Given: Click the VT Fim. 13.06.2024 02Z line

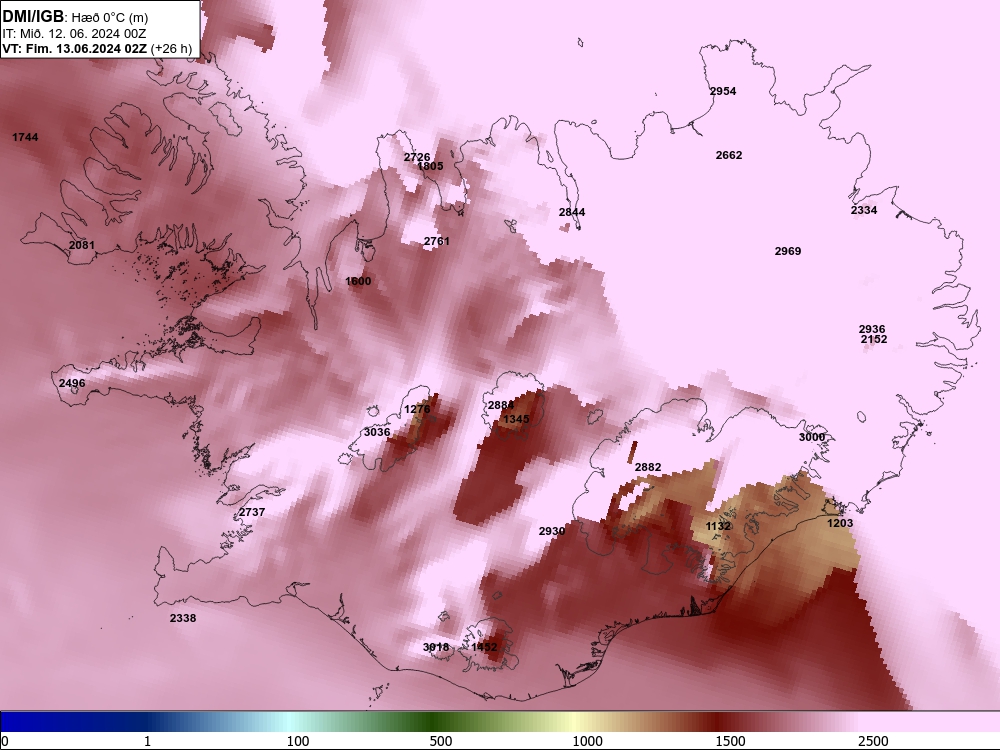Looking at the screenshot, I should click(97, 48).
